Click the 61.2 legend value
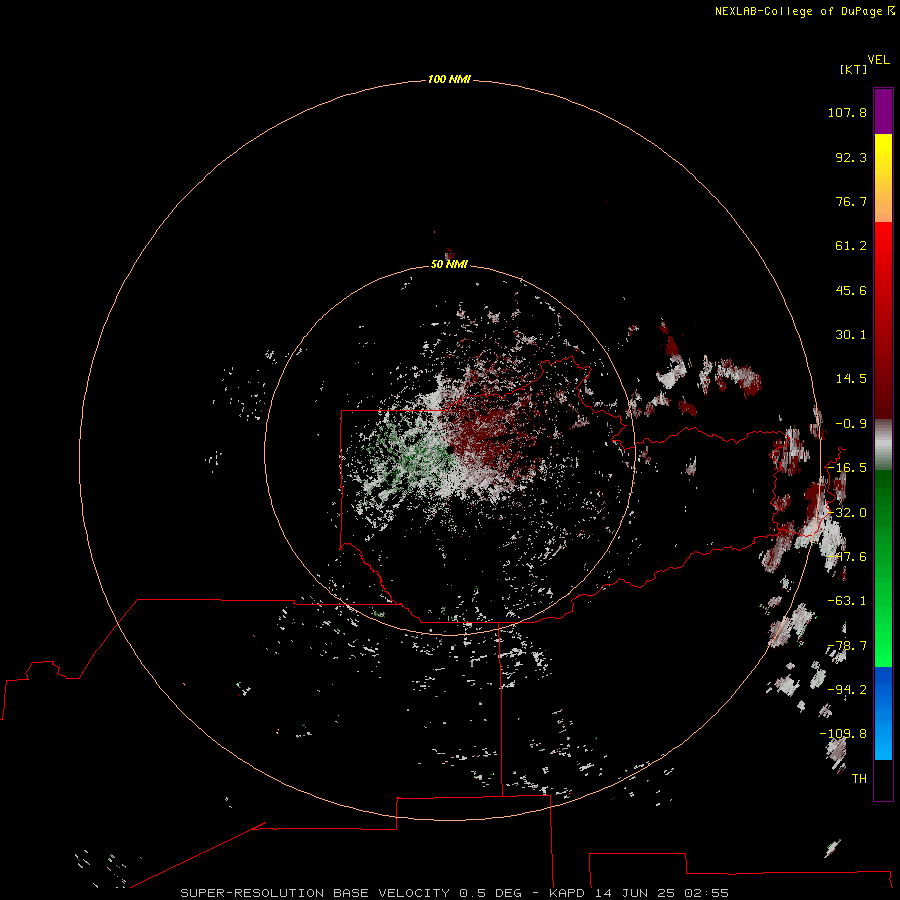Screen dimensions: 900x900 851,246
